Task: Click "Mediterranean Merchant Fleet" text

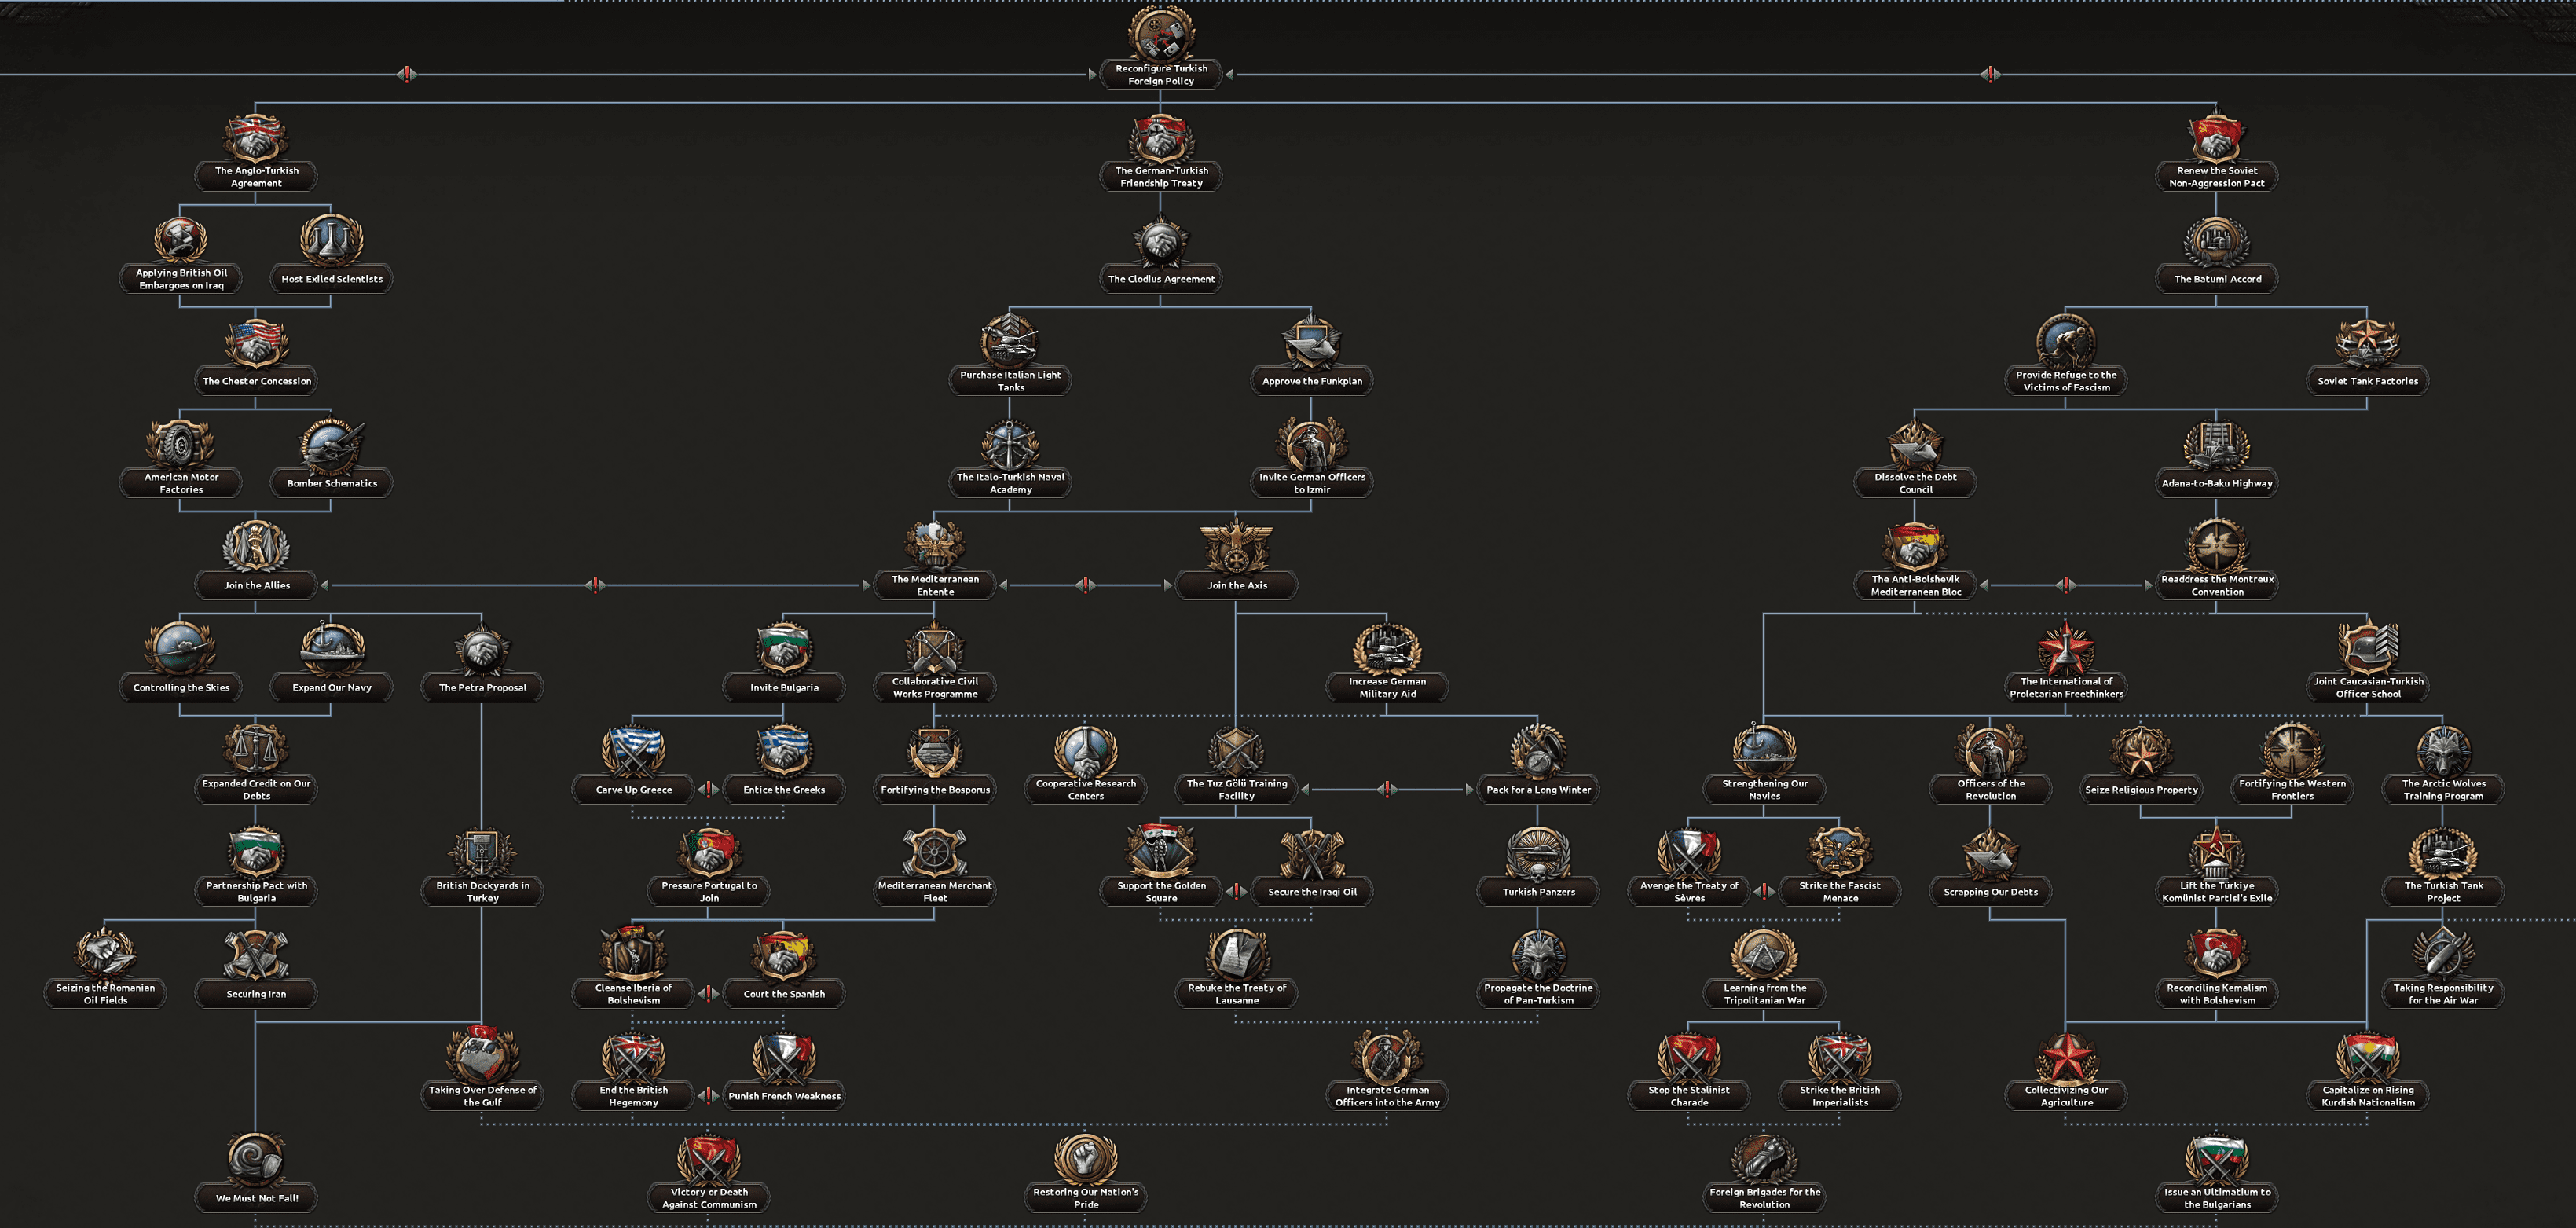Action: click(x=935, y=891)
